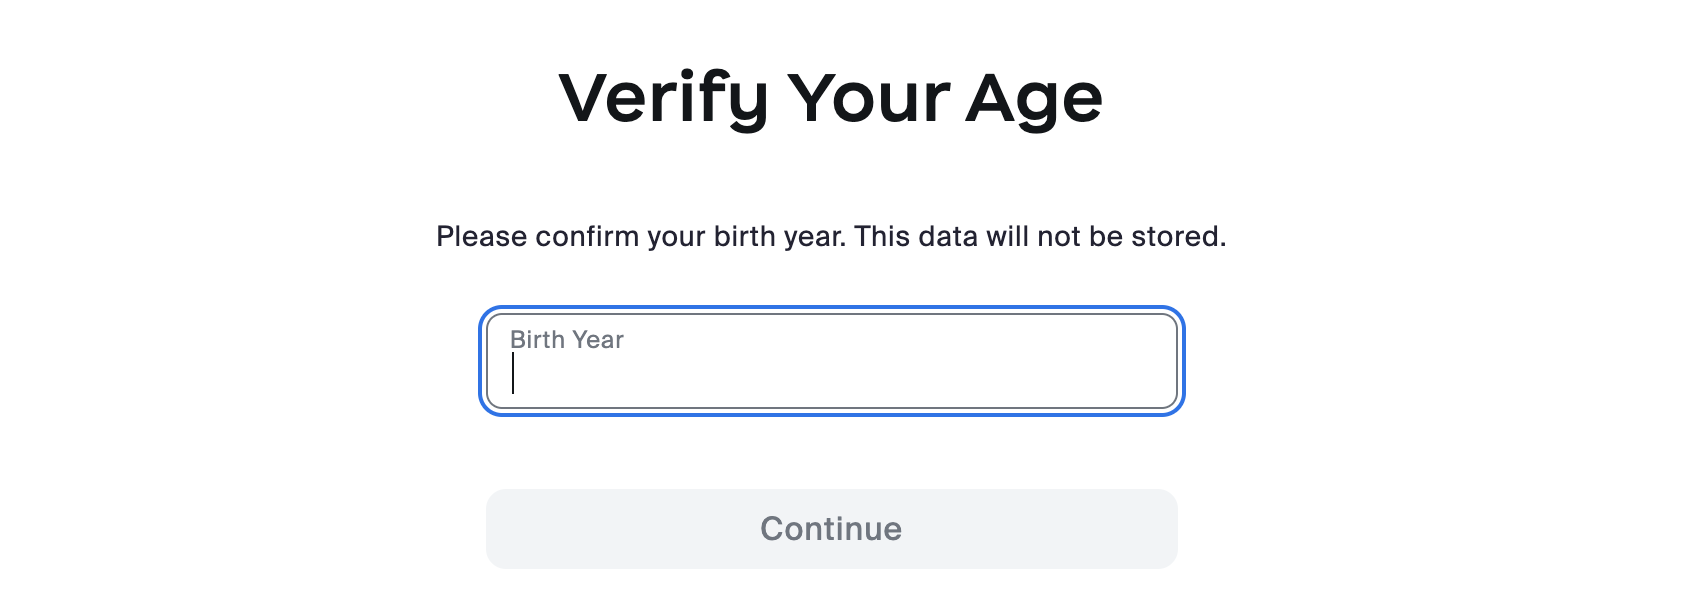Submit the form with Continue
The width and height of the screenshot is (1704, 610).
[x=831, y=529]
